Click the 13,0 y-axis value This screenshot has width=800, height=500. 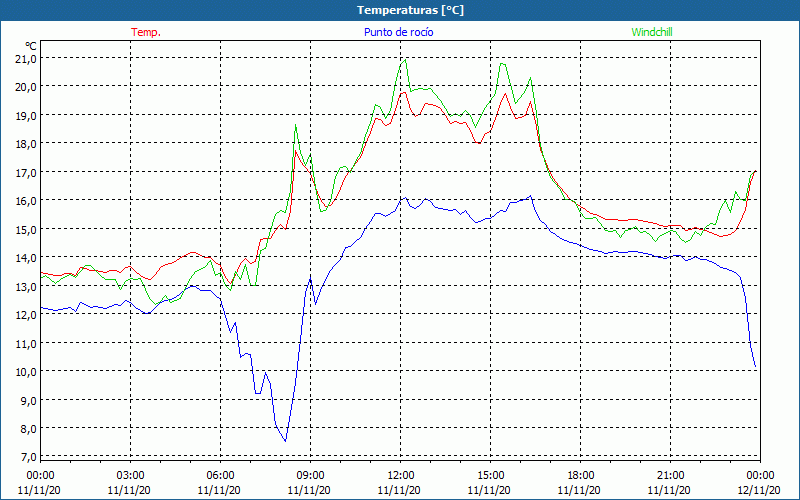coord(26,286)
